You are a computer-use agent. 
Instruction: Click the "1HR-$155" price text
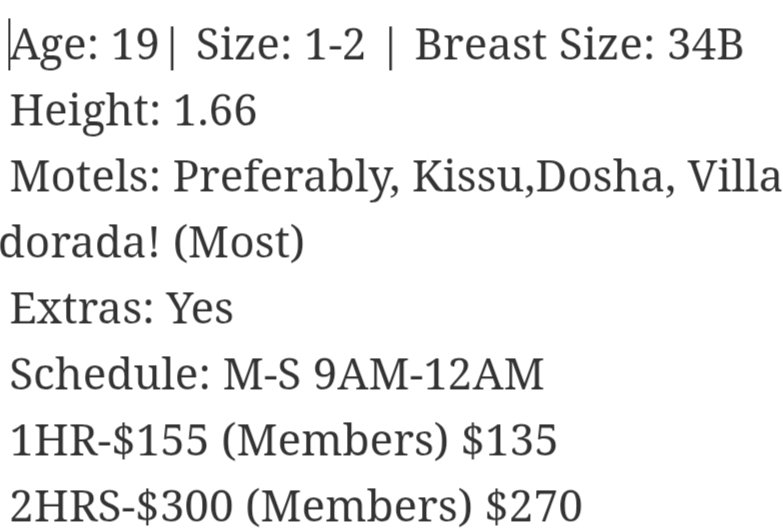pyautogui.click(x=109, y=441)
